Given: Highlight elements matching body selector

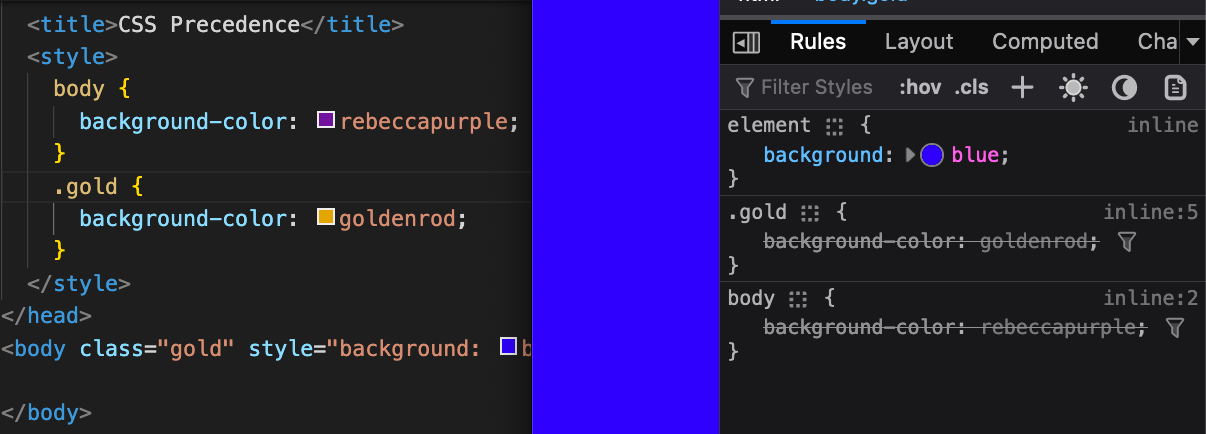Looking at the screenshot, I should tap(797, 299).
